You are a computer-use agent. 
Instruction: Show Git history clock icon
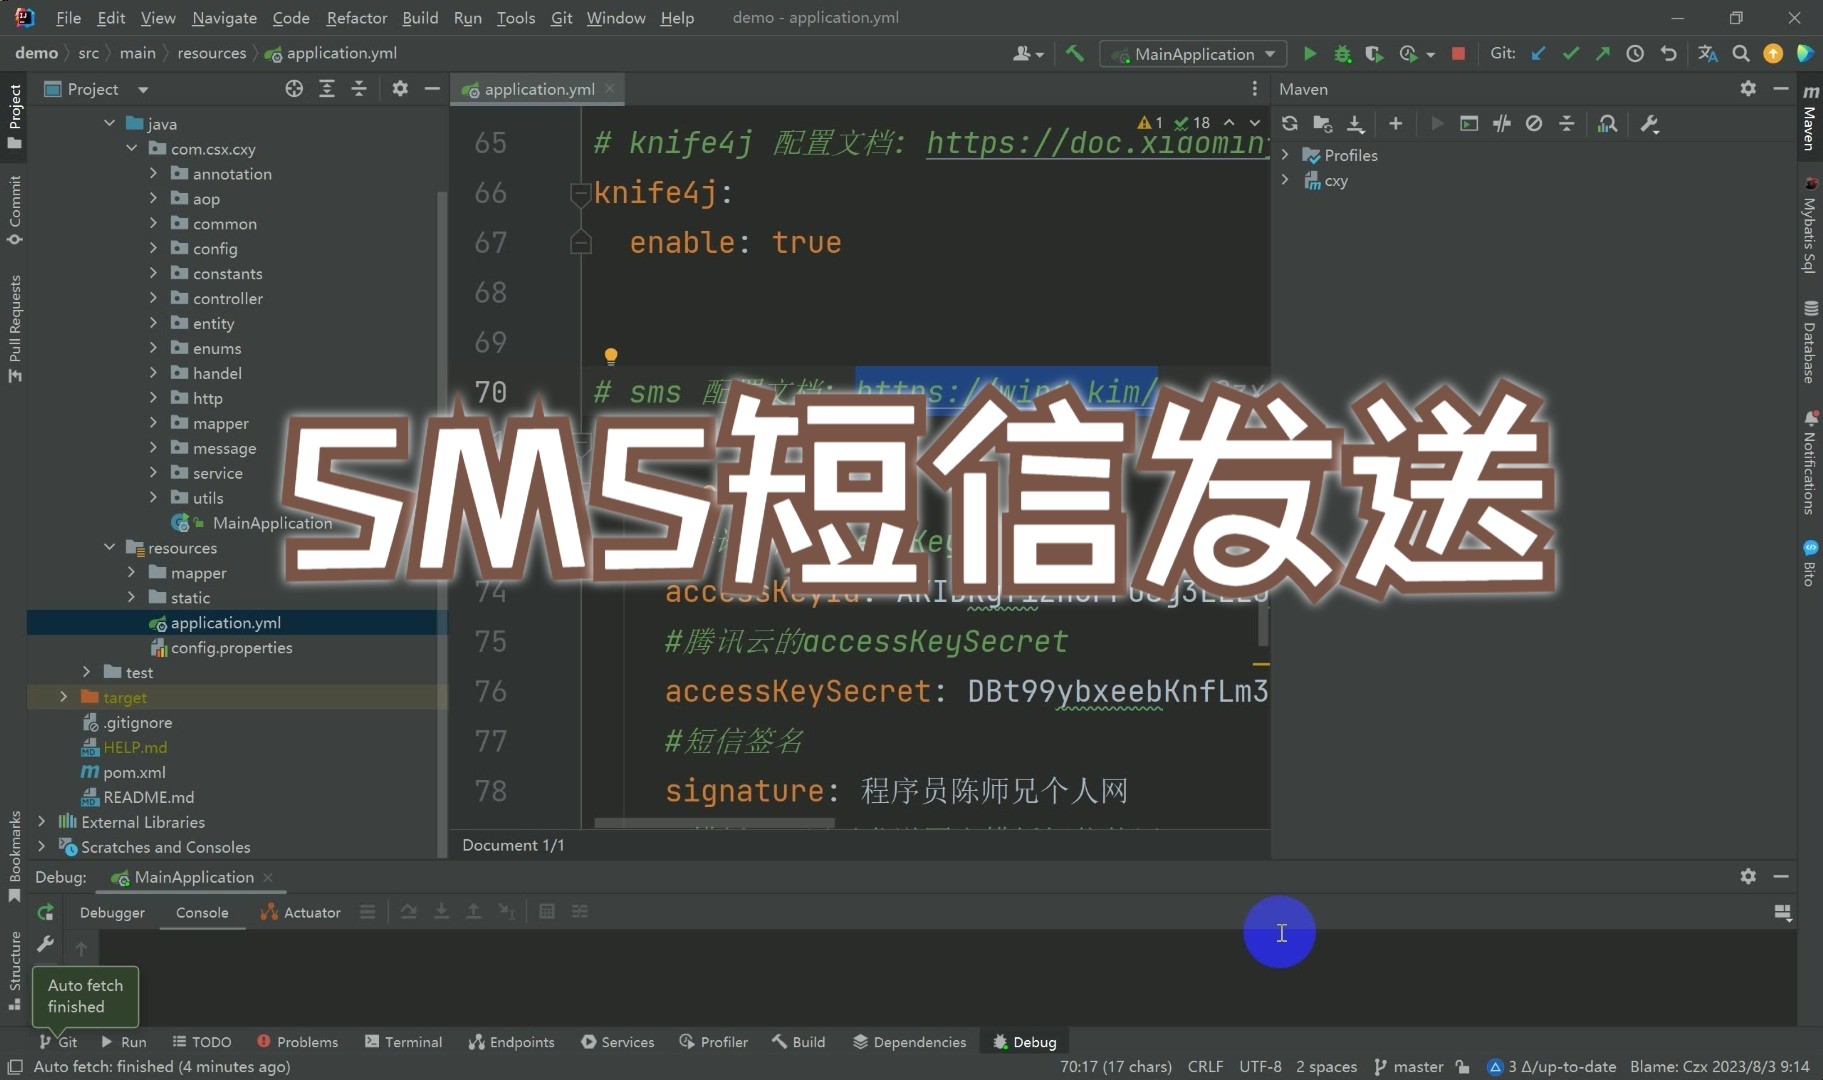coord(1635,54)
